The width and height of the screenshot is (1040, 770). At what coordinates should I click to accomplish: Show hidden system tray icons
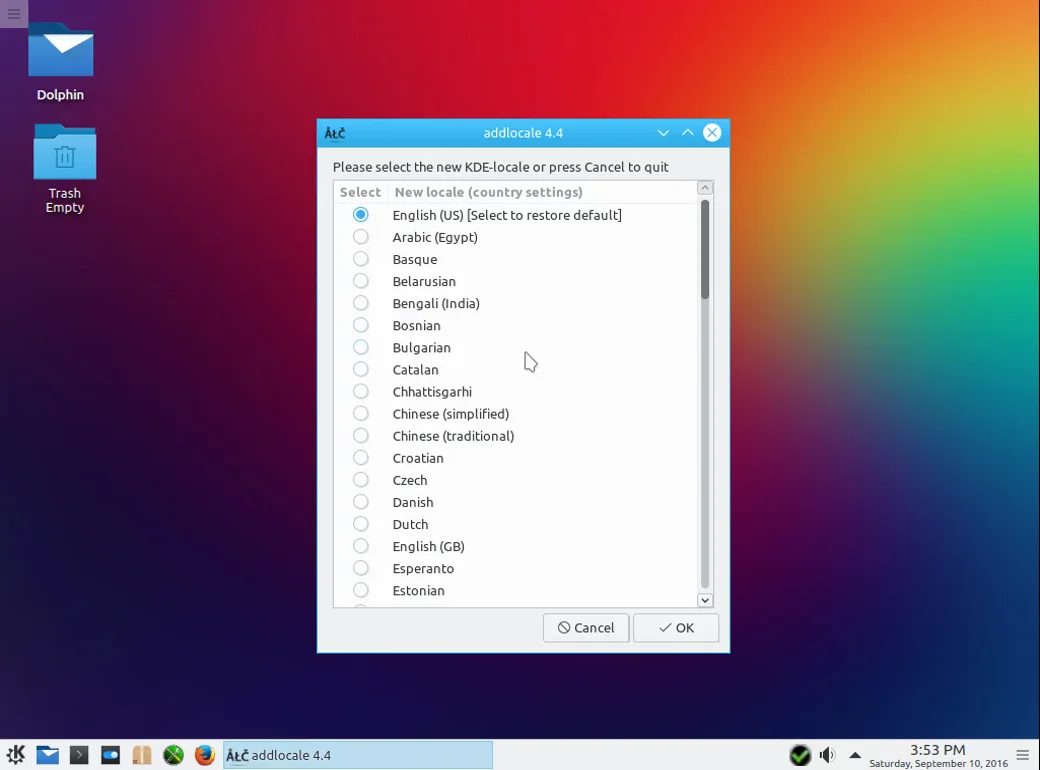pos(855,755)
